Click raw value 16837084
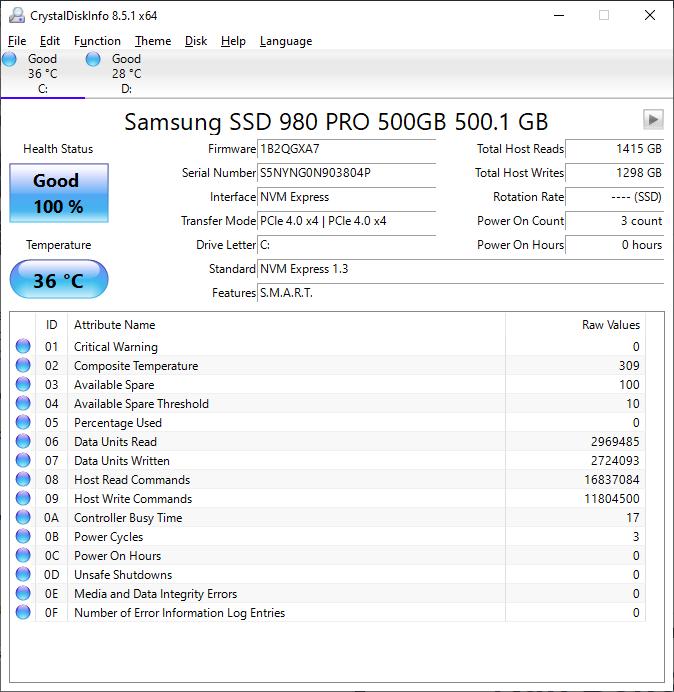Viewport: 674px width, 692px height. coord(612,480)
